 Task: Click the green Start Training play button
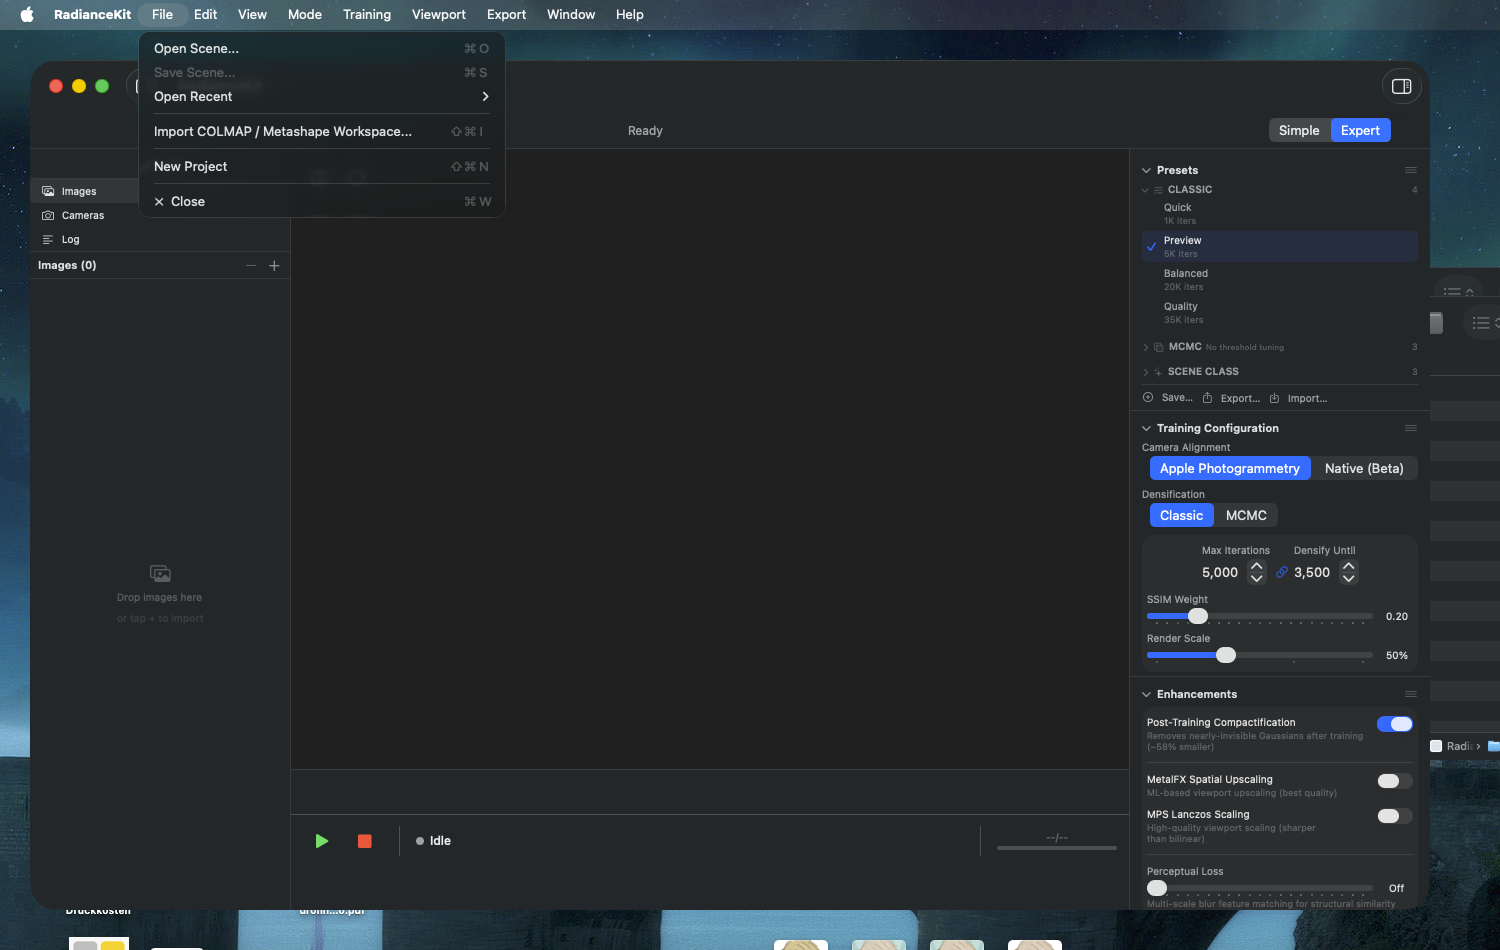tap(322, 841)
